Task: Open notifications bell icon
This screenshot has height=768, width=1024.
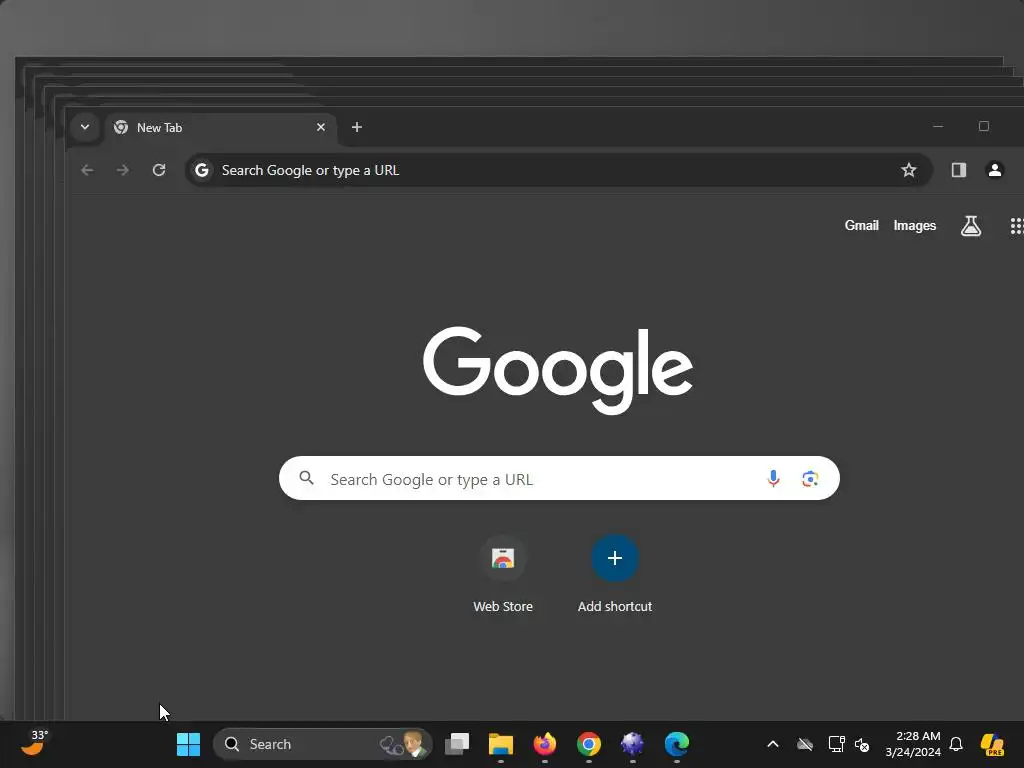Action: pyautogui.click(x=956, y=744)
